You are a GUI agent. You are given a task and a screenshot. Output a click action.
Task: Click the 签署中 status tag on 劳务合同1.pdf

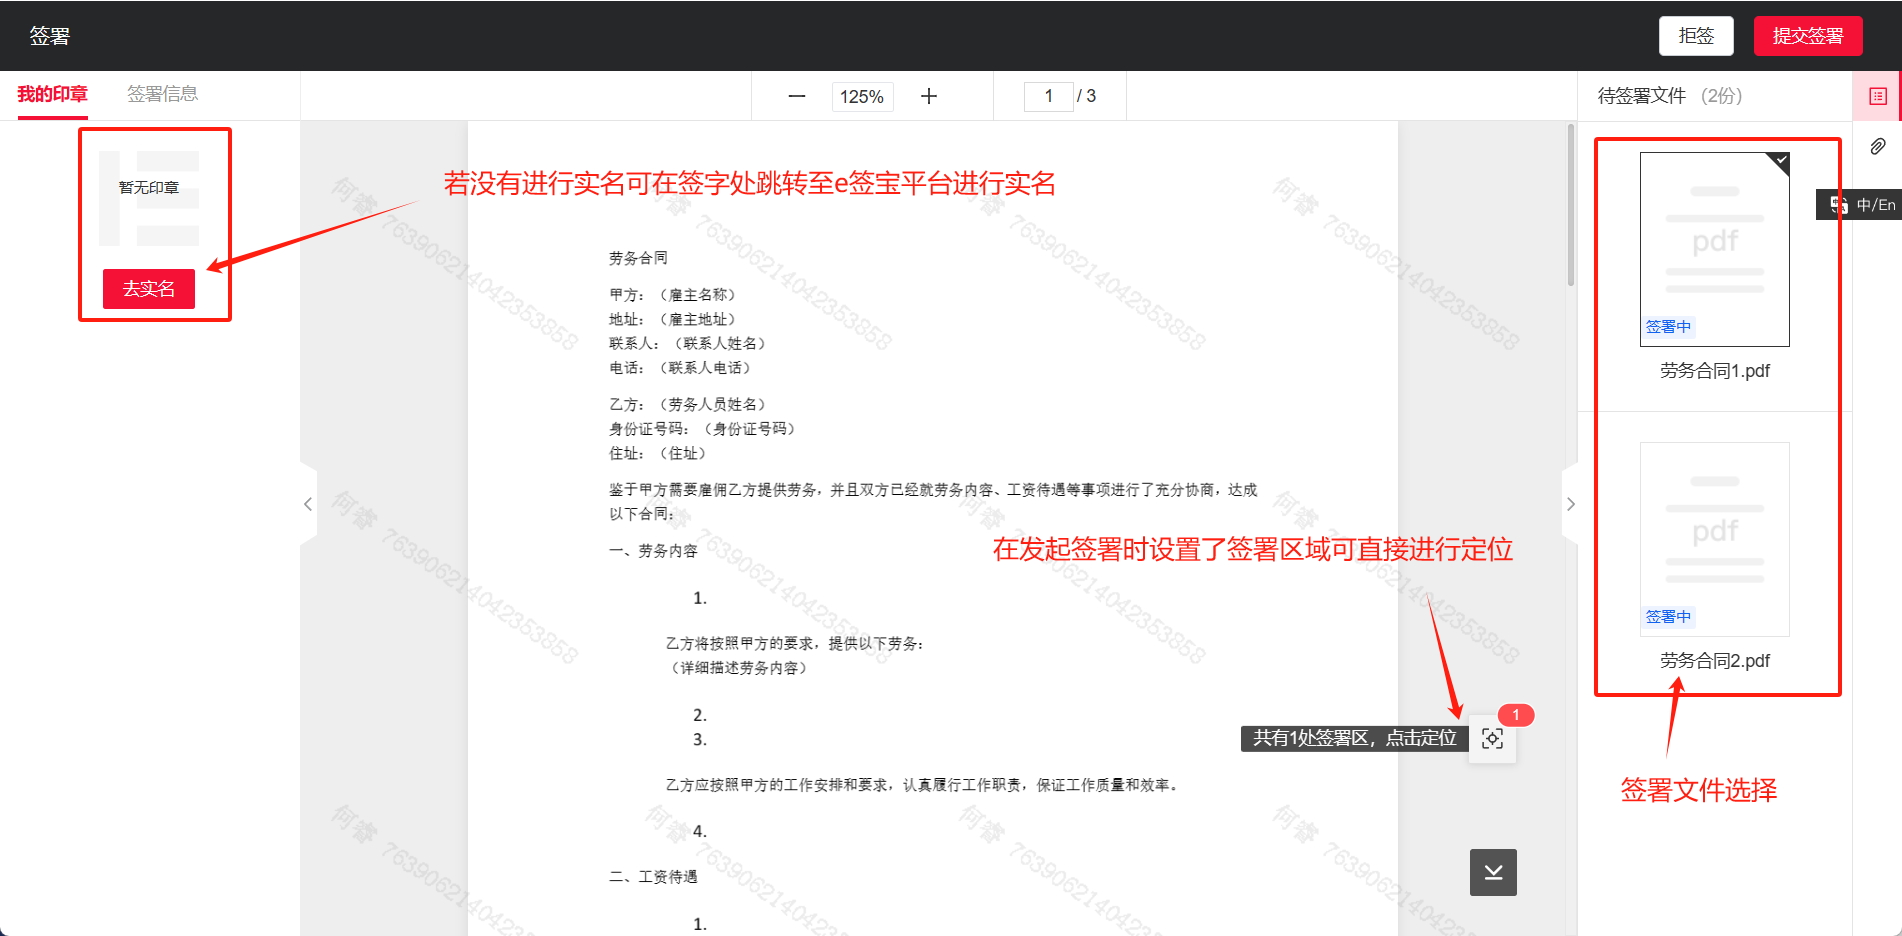click(x=1668, y=327)
